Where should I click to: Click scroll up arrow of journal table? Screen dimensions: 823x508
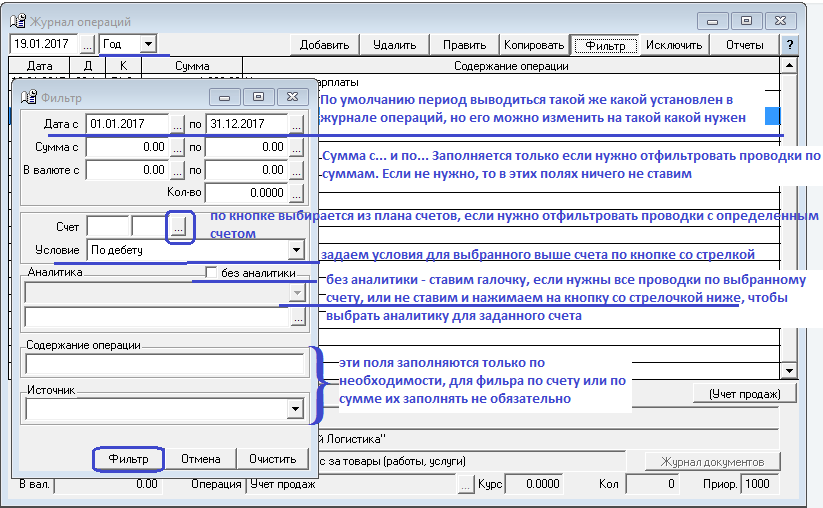[x=789, y=66]
